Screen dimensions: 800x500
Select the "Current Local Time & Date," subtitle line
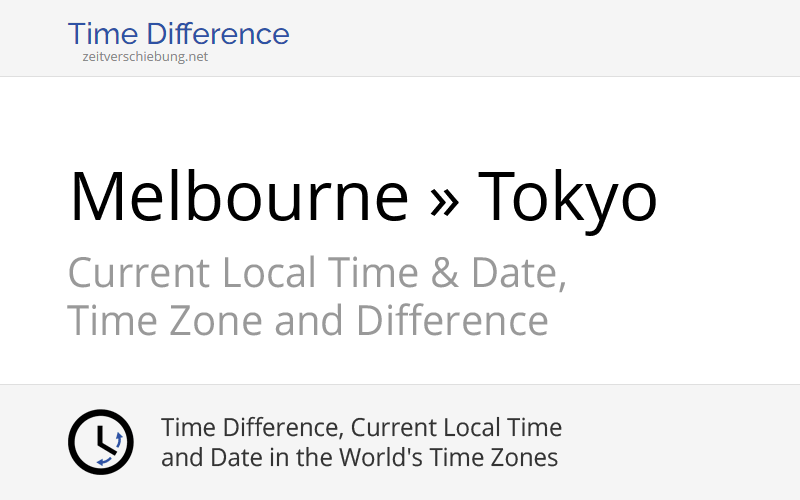[317, 273]
